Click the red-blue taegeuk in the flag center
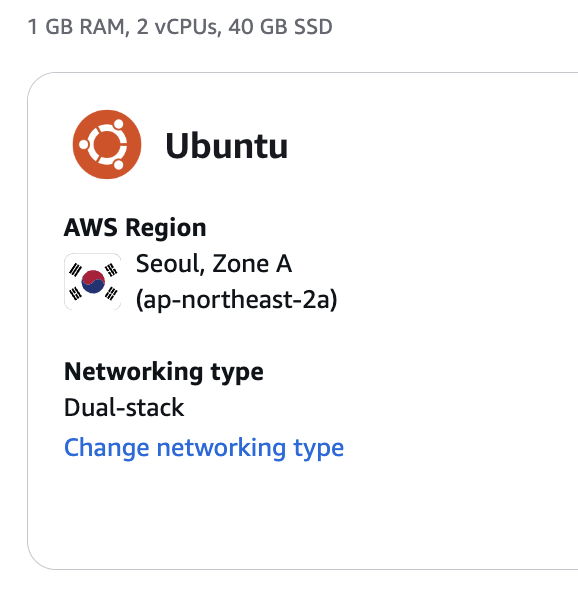This screenshot has width=578, height=610. click(x=93, y=282)
